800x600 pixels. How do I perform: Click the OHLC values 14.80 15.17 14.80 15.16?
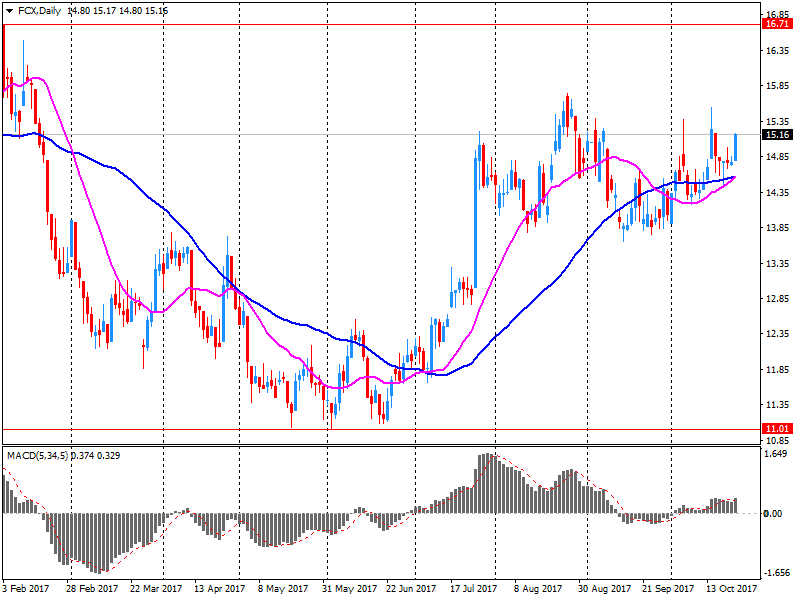coord(117,11)
